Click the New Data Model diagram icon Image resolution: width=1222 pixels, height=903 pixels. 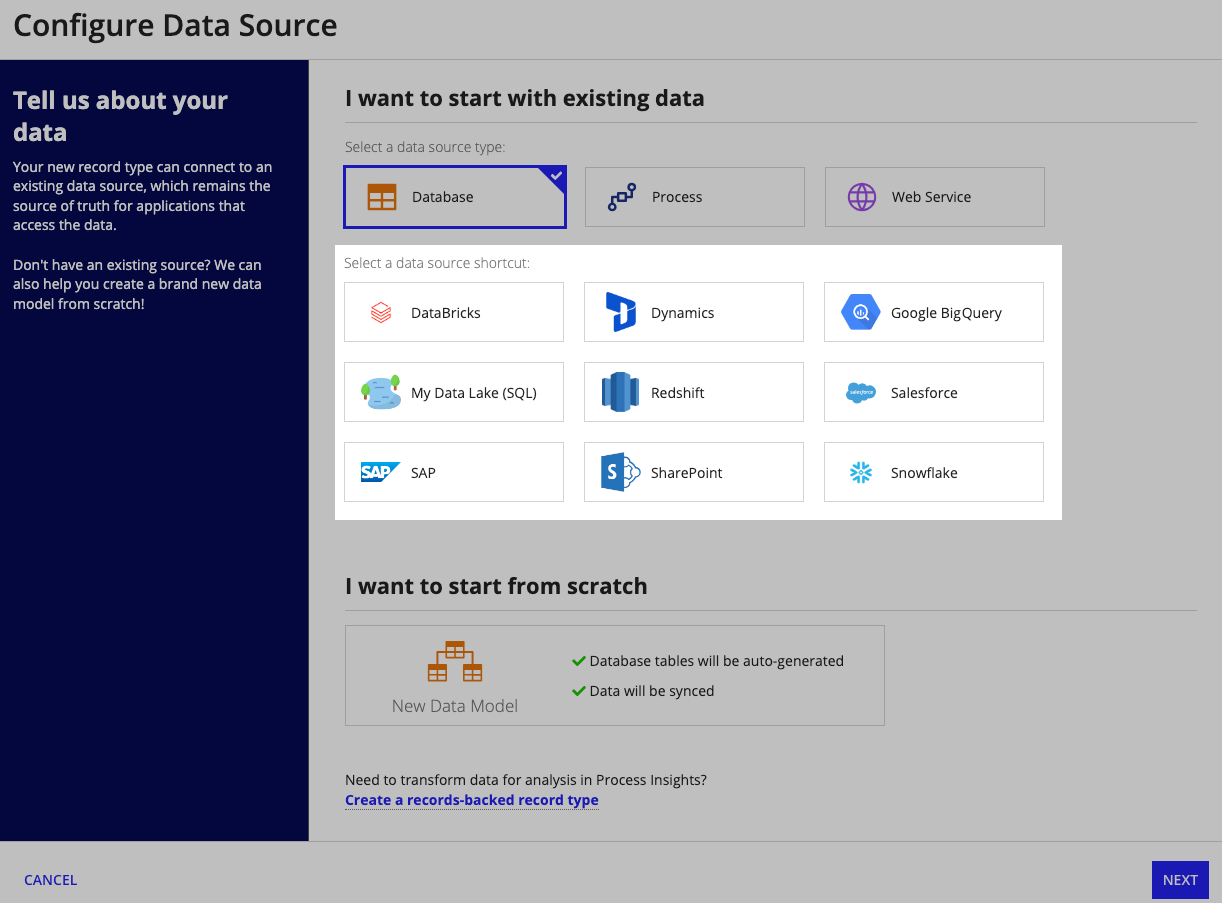click(455, 662)
